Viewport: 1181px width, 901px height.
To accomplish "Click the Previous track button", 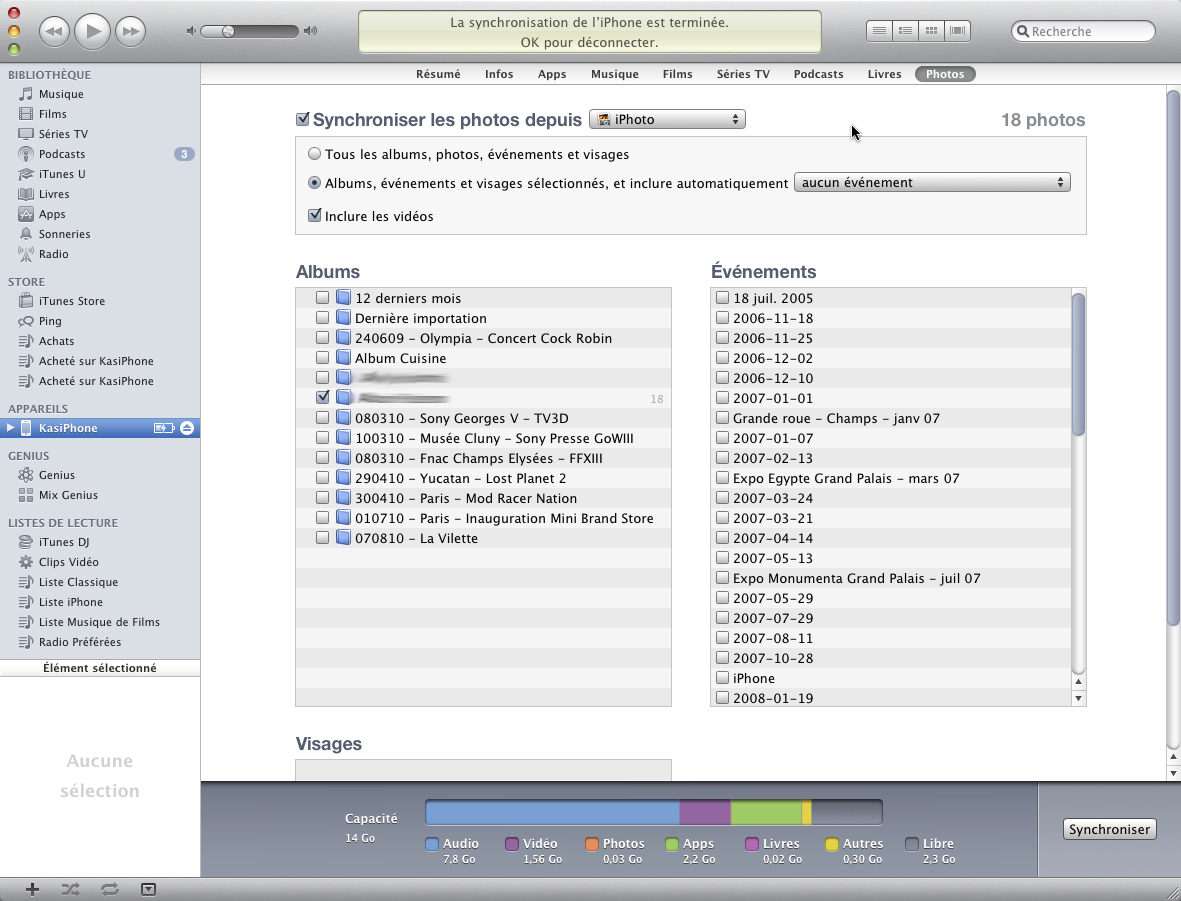I will [x=54, y=31].
